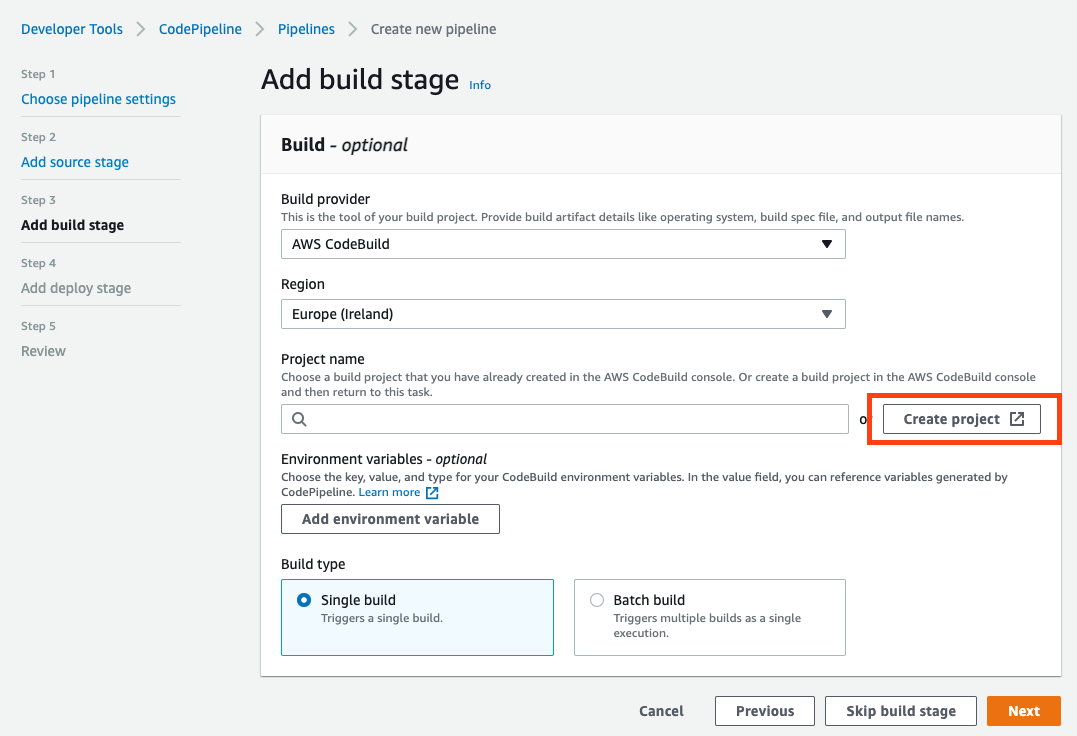Screen dimensions: 1077x736
Task: Click the 'Create new pipeline' breadcrumb text
Action: [433, 29]
